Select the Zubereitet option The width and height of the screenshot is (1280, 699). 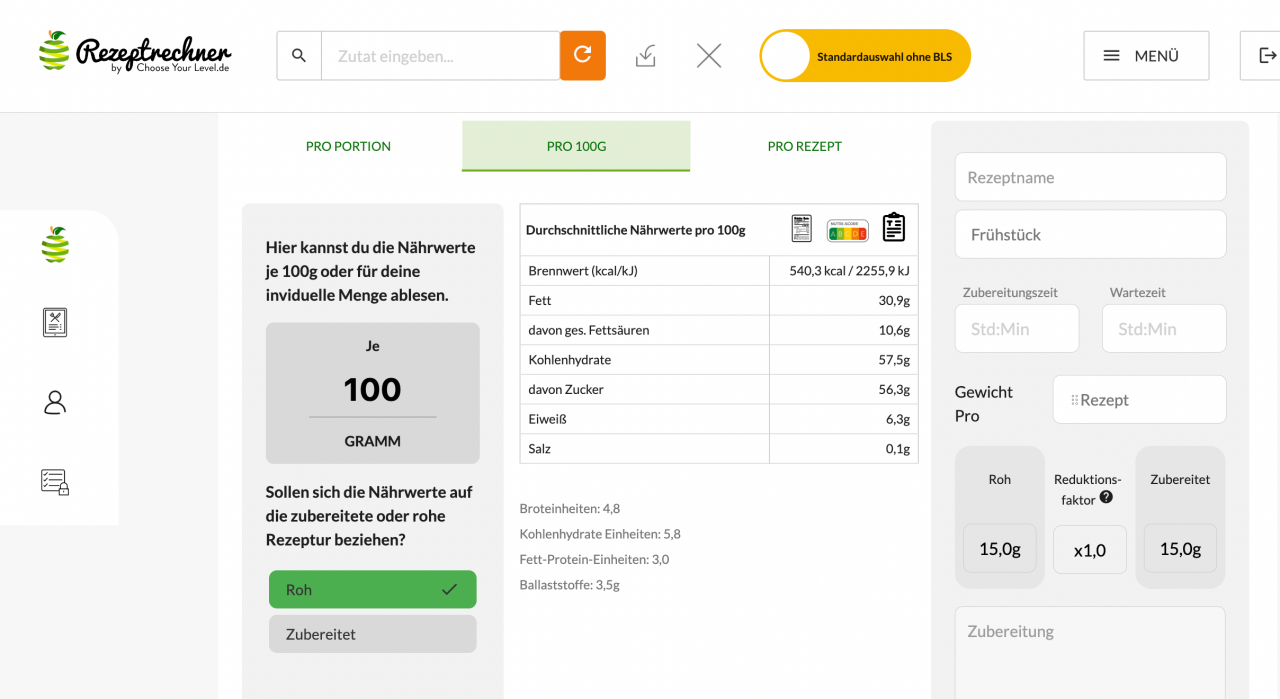pos(372,634)
